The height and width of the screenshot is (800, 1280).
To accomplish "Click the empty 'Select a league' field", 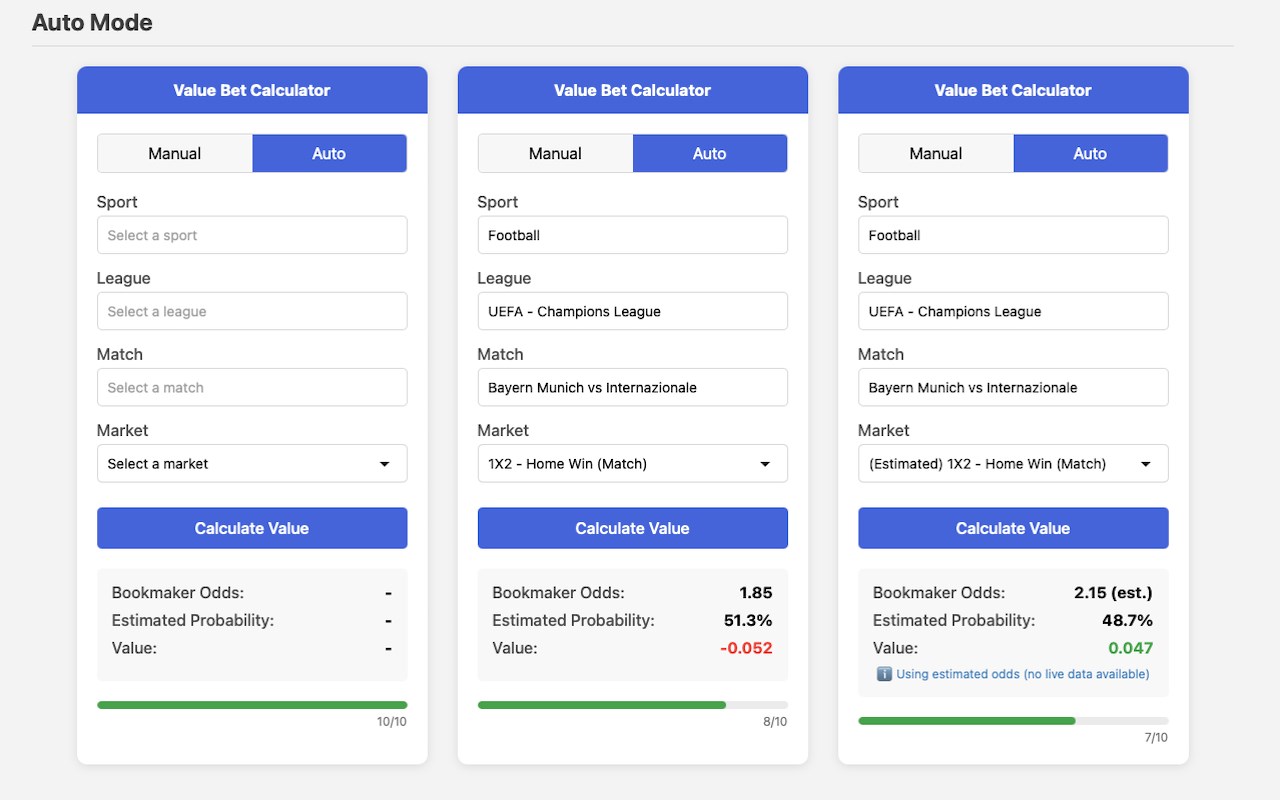I will (252, 311).
